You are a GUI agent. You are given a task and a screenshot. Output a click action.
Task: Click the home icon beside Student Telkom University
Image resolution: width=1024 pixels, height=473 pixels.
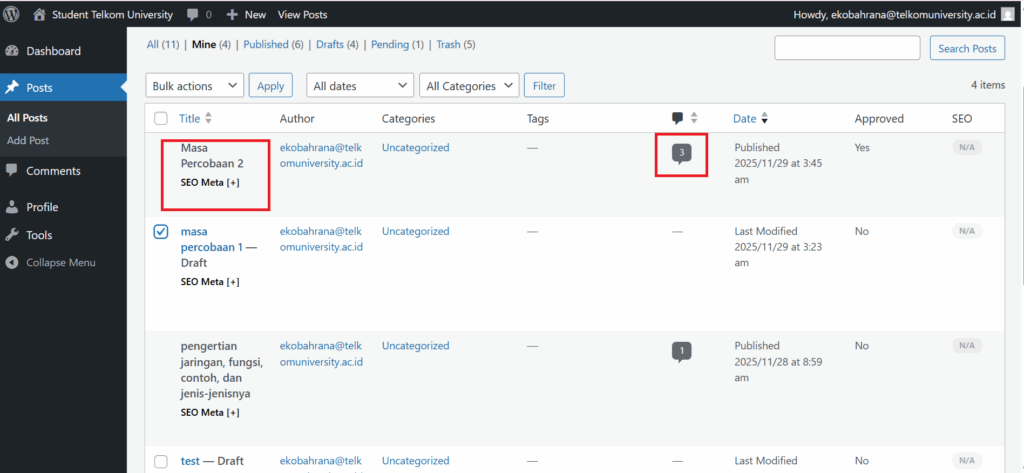point(39,15)
